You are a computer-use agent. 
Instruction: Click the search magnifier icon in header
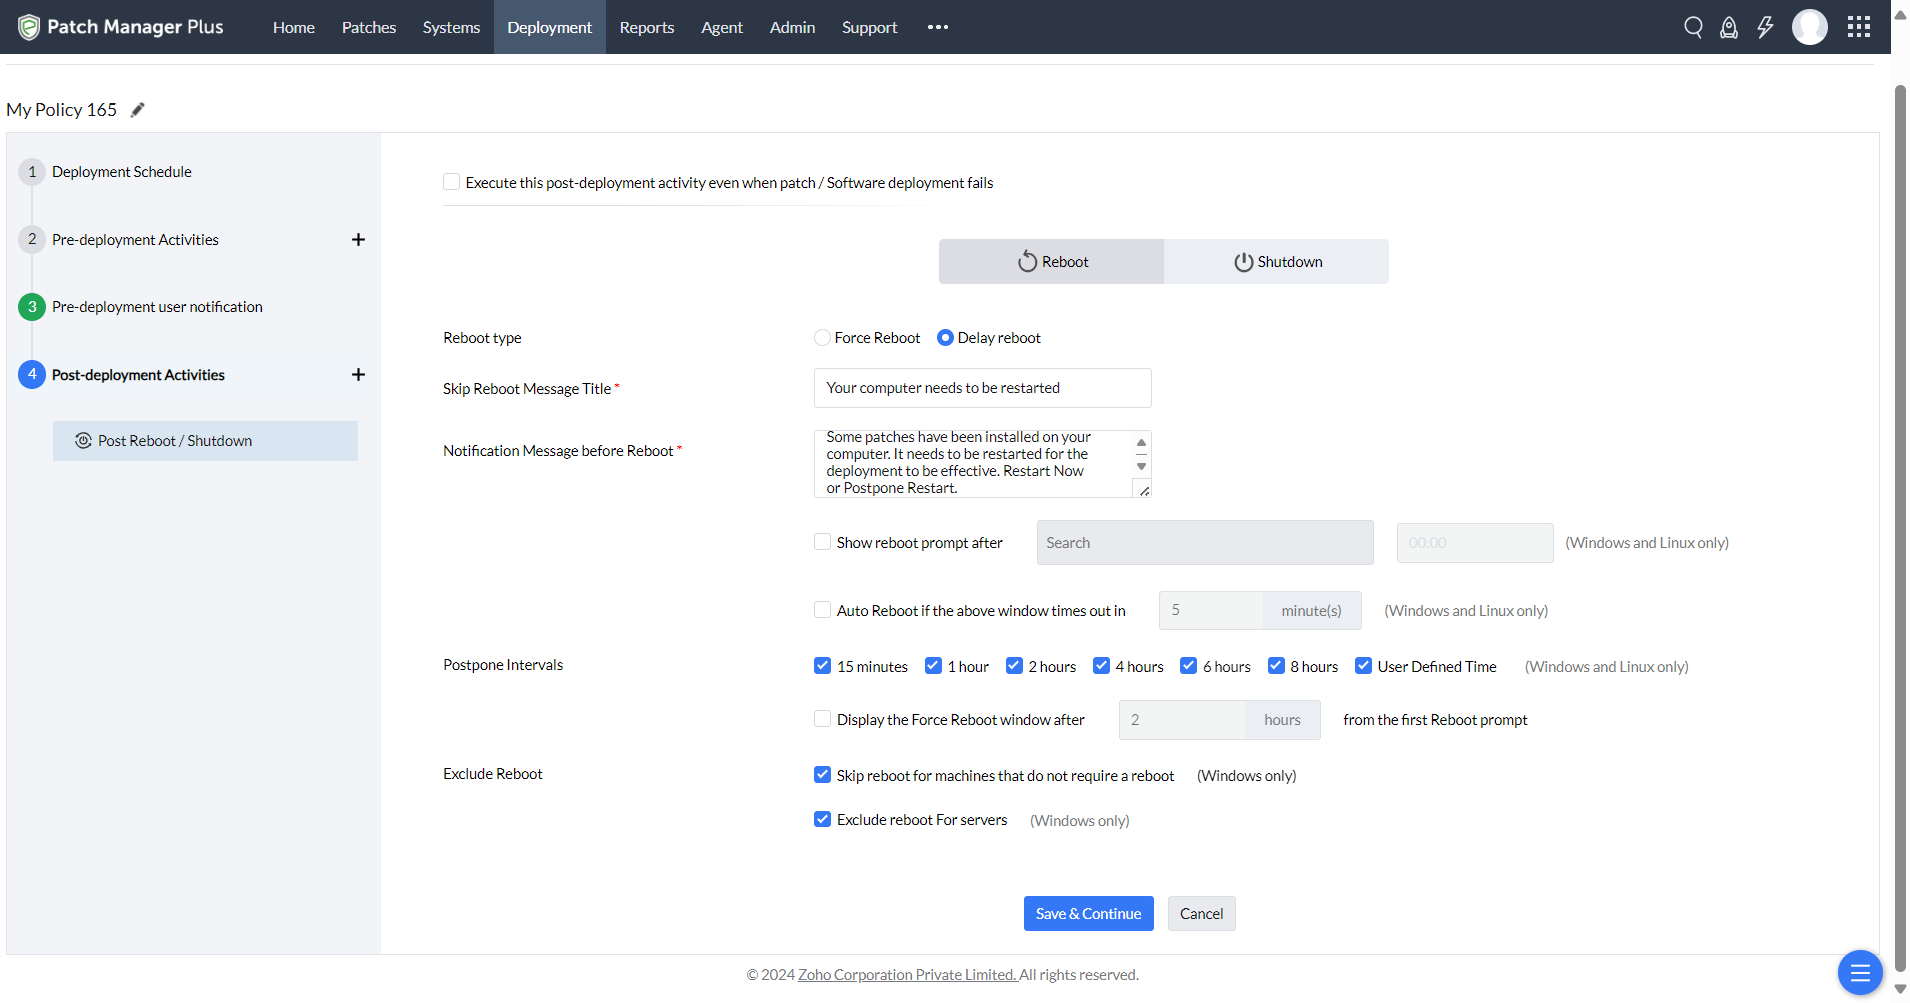tap(1693, 27)
